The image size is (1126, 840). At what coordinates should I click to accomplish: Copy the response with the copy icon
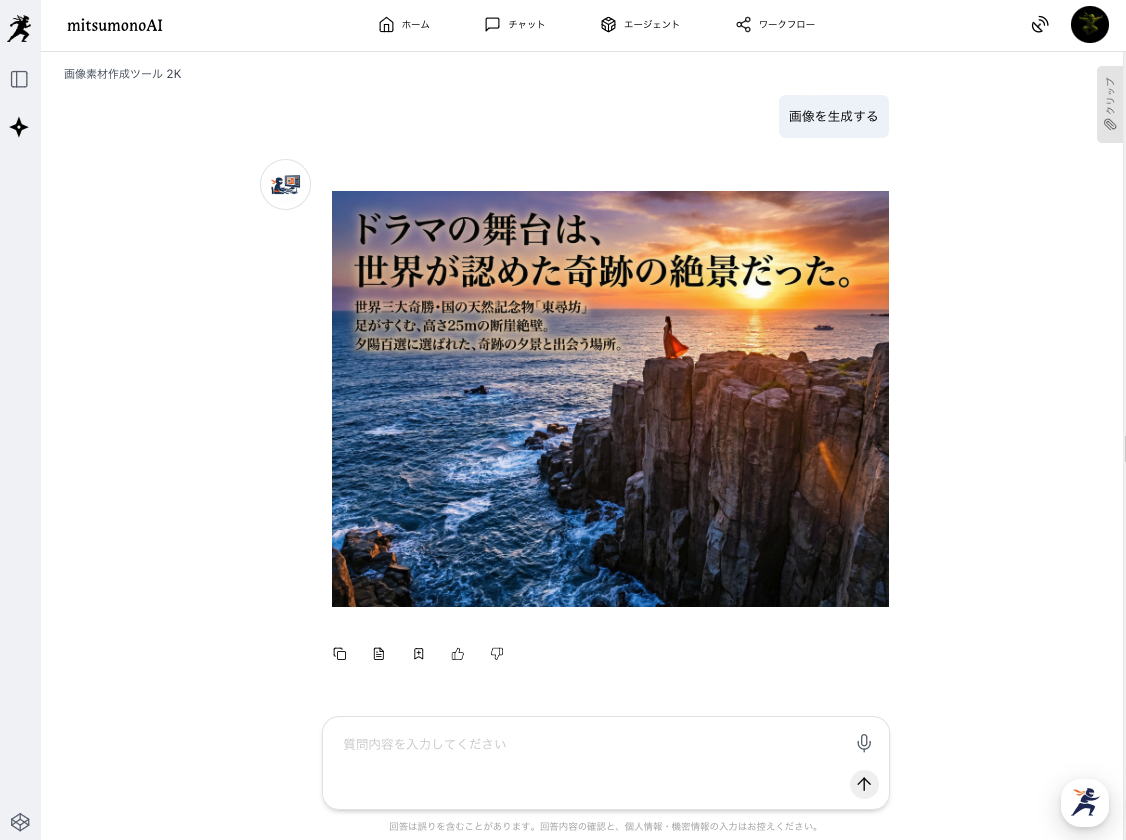pyautogui.click(x=340, y=654)
